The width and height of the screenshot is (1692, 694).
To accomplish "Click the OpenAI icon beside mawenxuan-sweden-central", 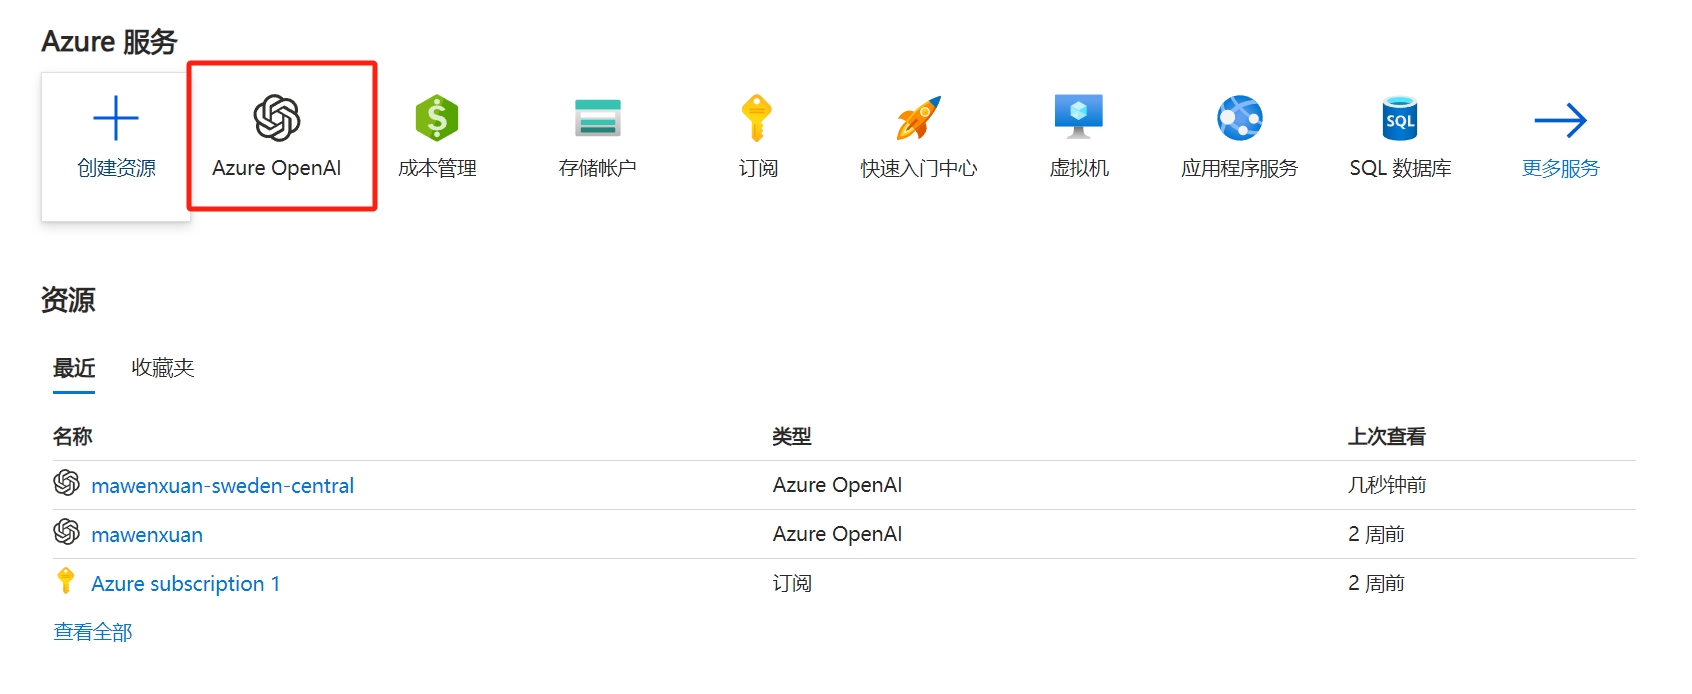I will tap(67, 483).
